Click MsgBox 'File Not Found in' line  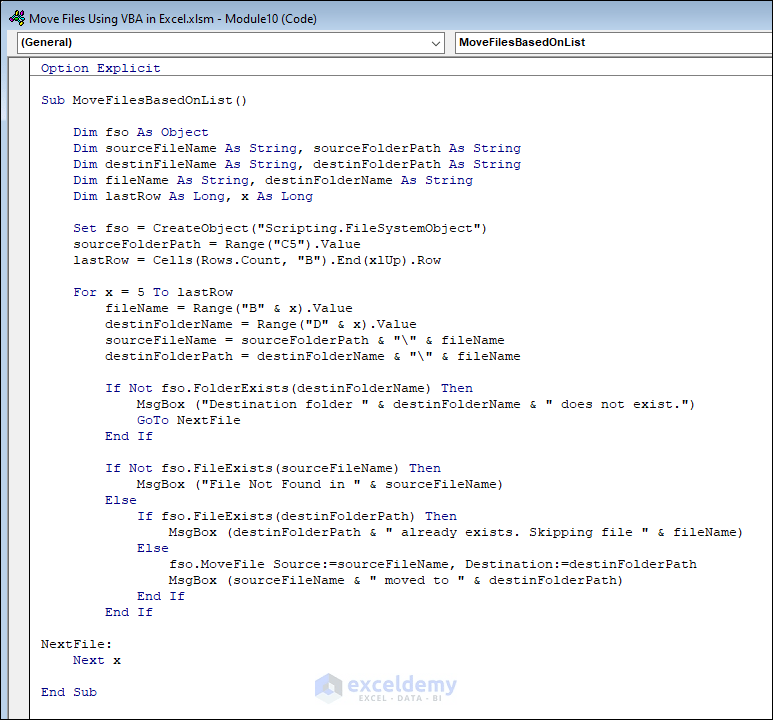(320, 484)
